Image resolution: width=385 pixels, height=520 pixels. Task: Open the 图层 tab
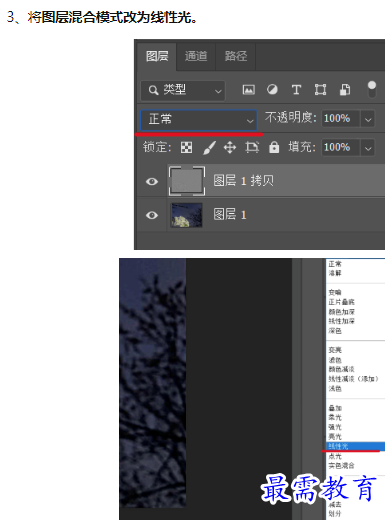click(157, 56)
